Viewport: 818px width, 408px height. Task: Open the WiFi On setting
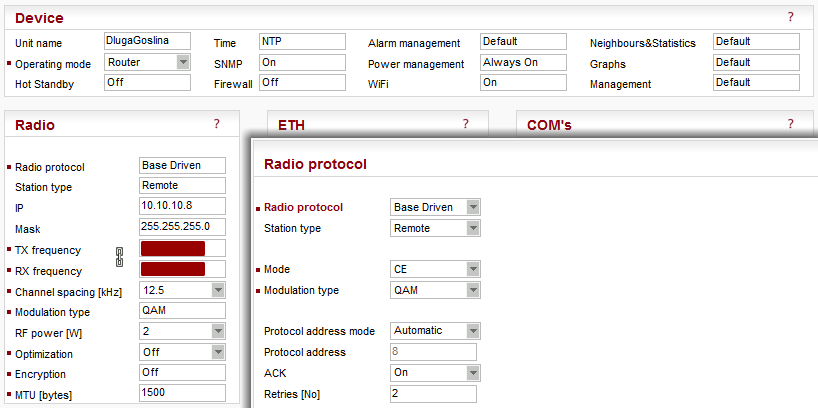click(x=523, y=82)
